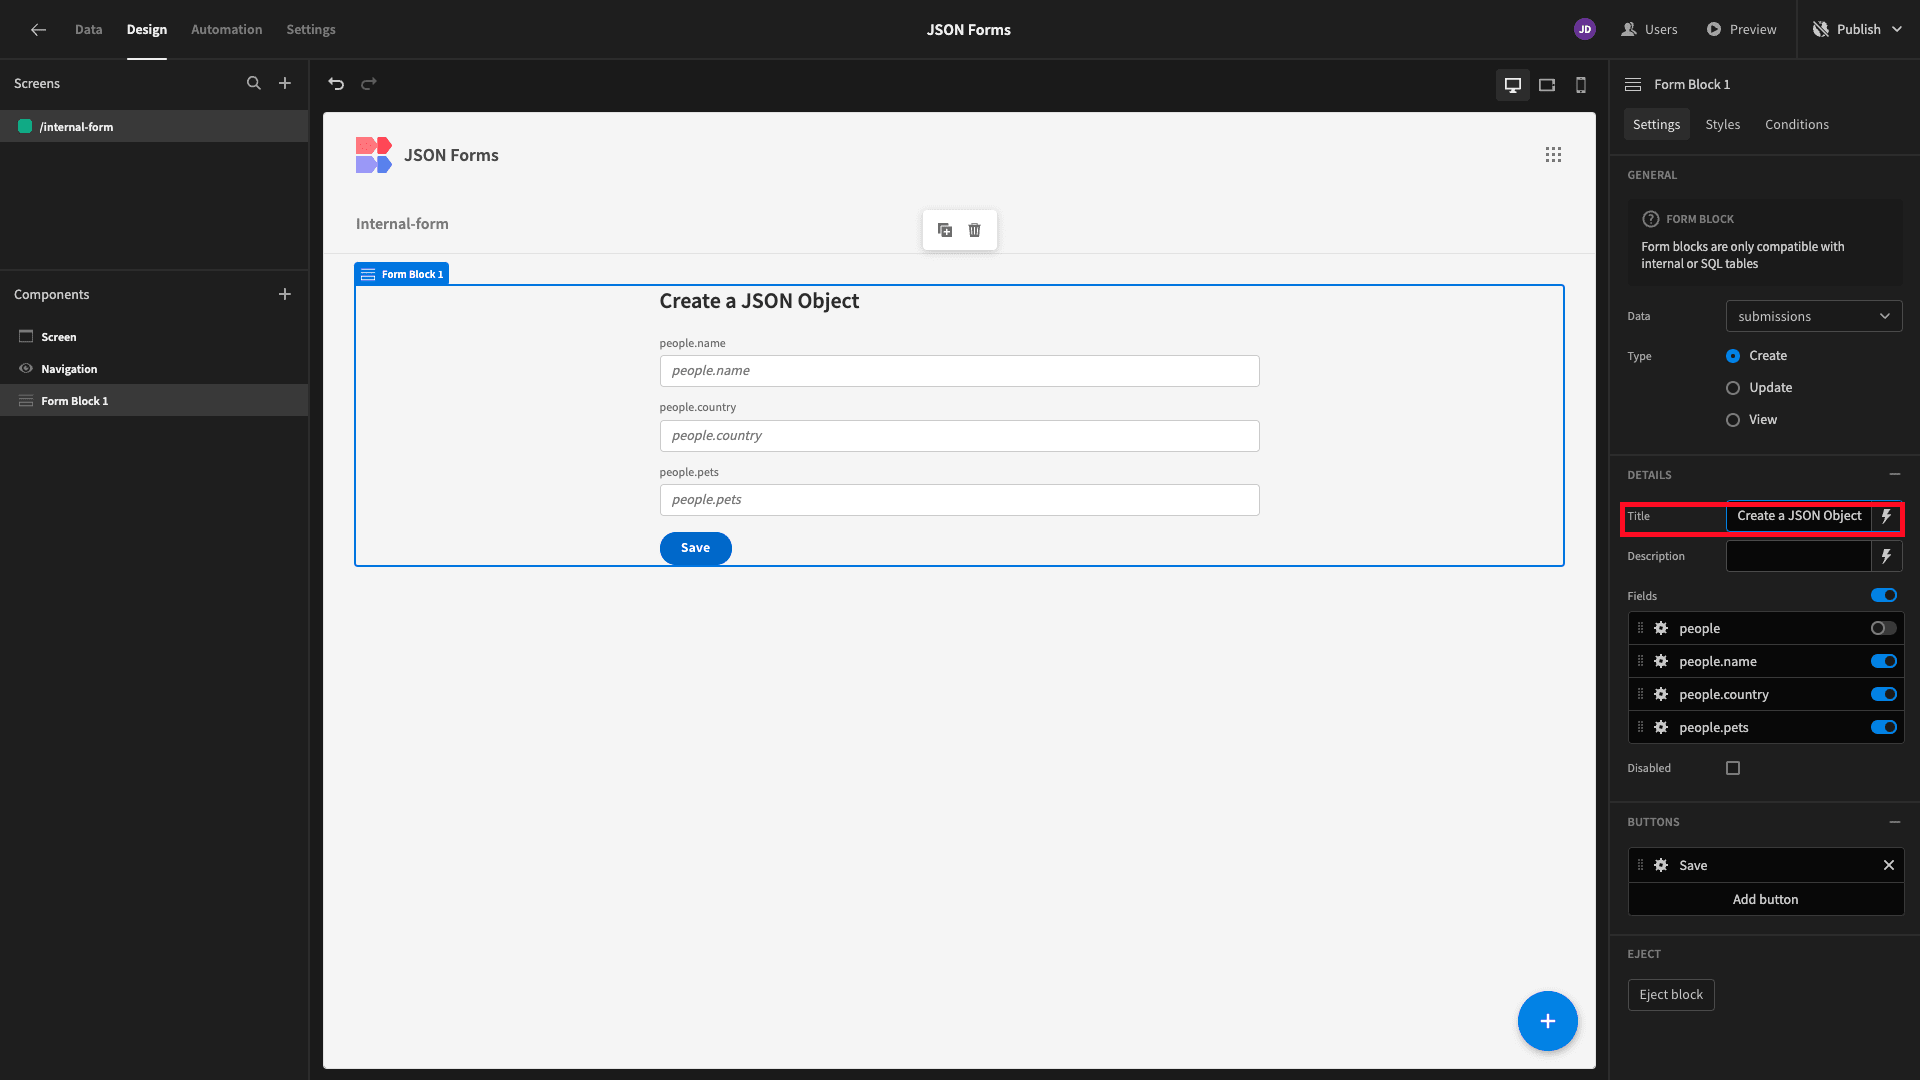Add a component with plus icon

click(x=285, y=294)
